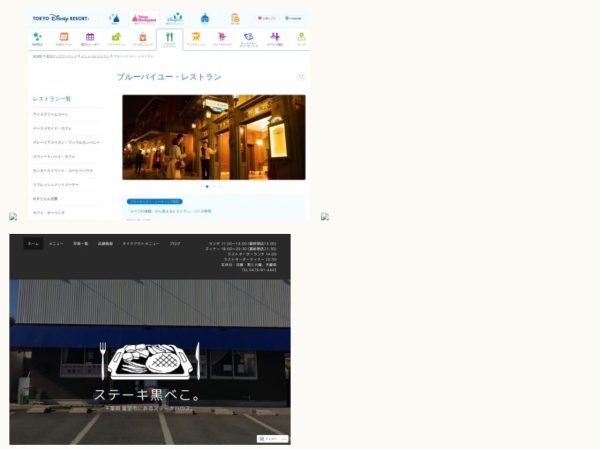Open リフレッシュメントコーナー in restaurant list
600x450 pixels.
[x=56, y=185]
